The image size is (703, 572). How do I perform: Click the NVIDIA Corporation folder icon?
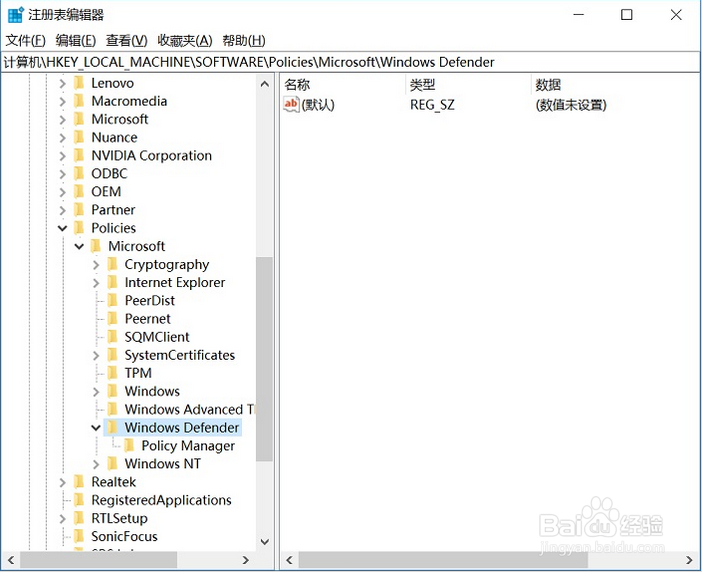coord(79,155)
